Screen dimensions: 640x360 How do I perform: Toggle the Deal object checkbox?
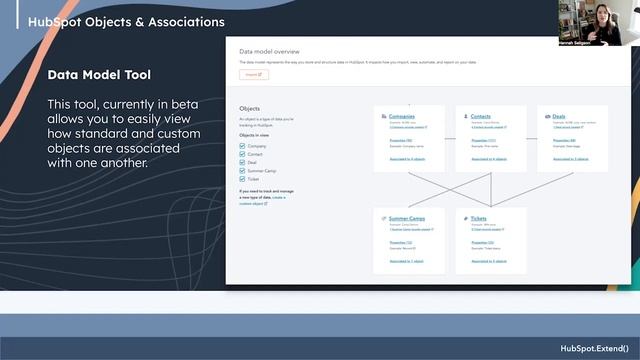point(242,162)
